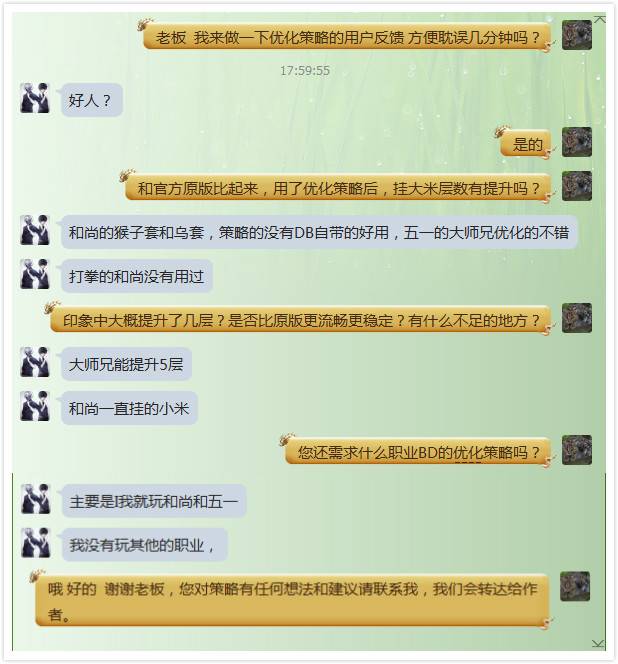Click avatar beside '我没有玩其他的职业' message
The width and height of the screenshot is (618, 664).
point(36,543)
